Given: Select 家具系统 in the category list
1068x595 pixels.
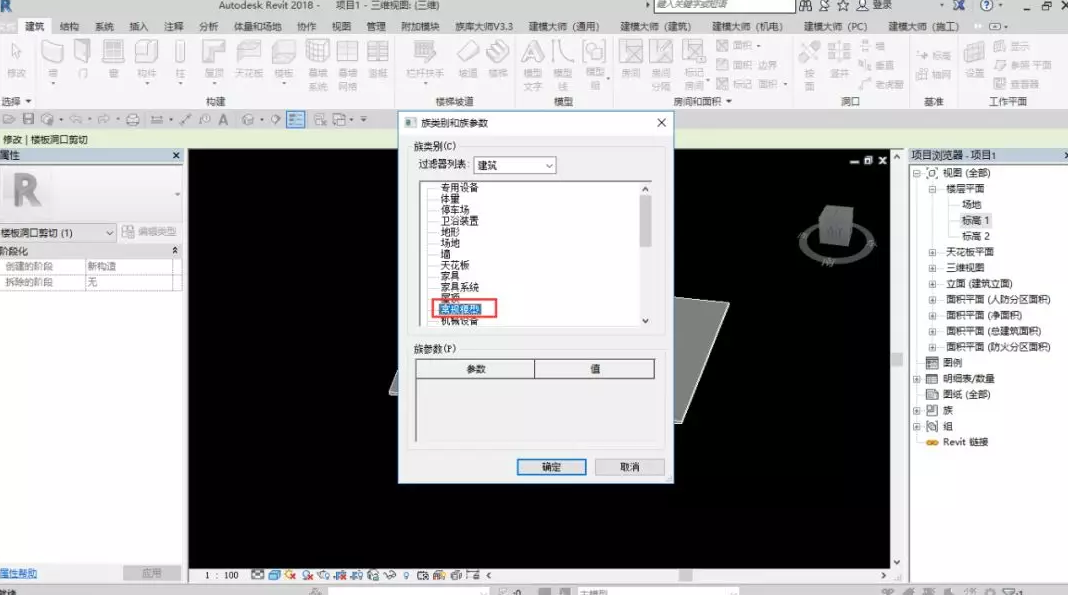Looking at the screenshot, I should (460, 287).
